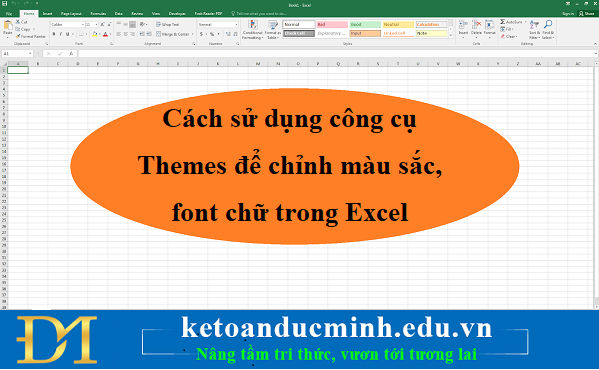Apply the Bad cell style
The width and height of the screenshot is (599, 370).
[332, 24]
